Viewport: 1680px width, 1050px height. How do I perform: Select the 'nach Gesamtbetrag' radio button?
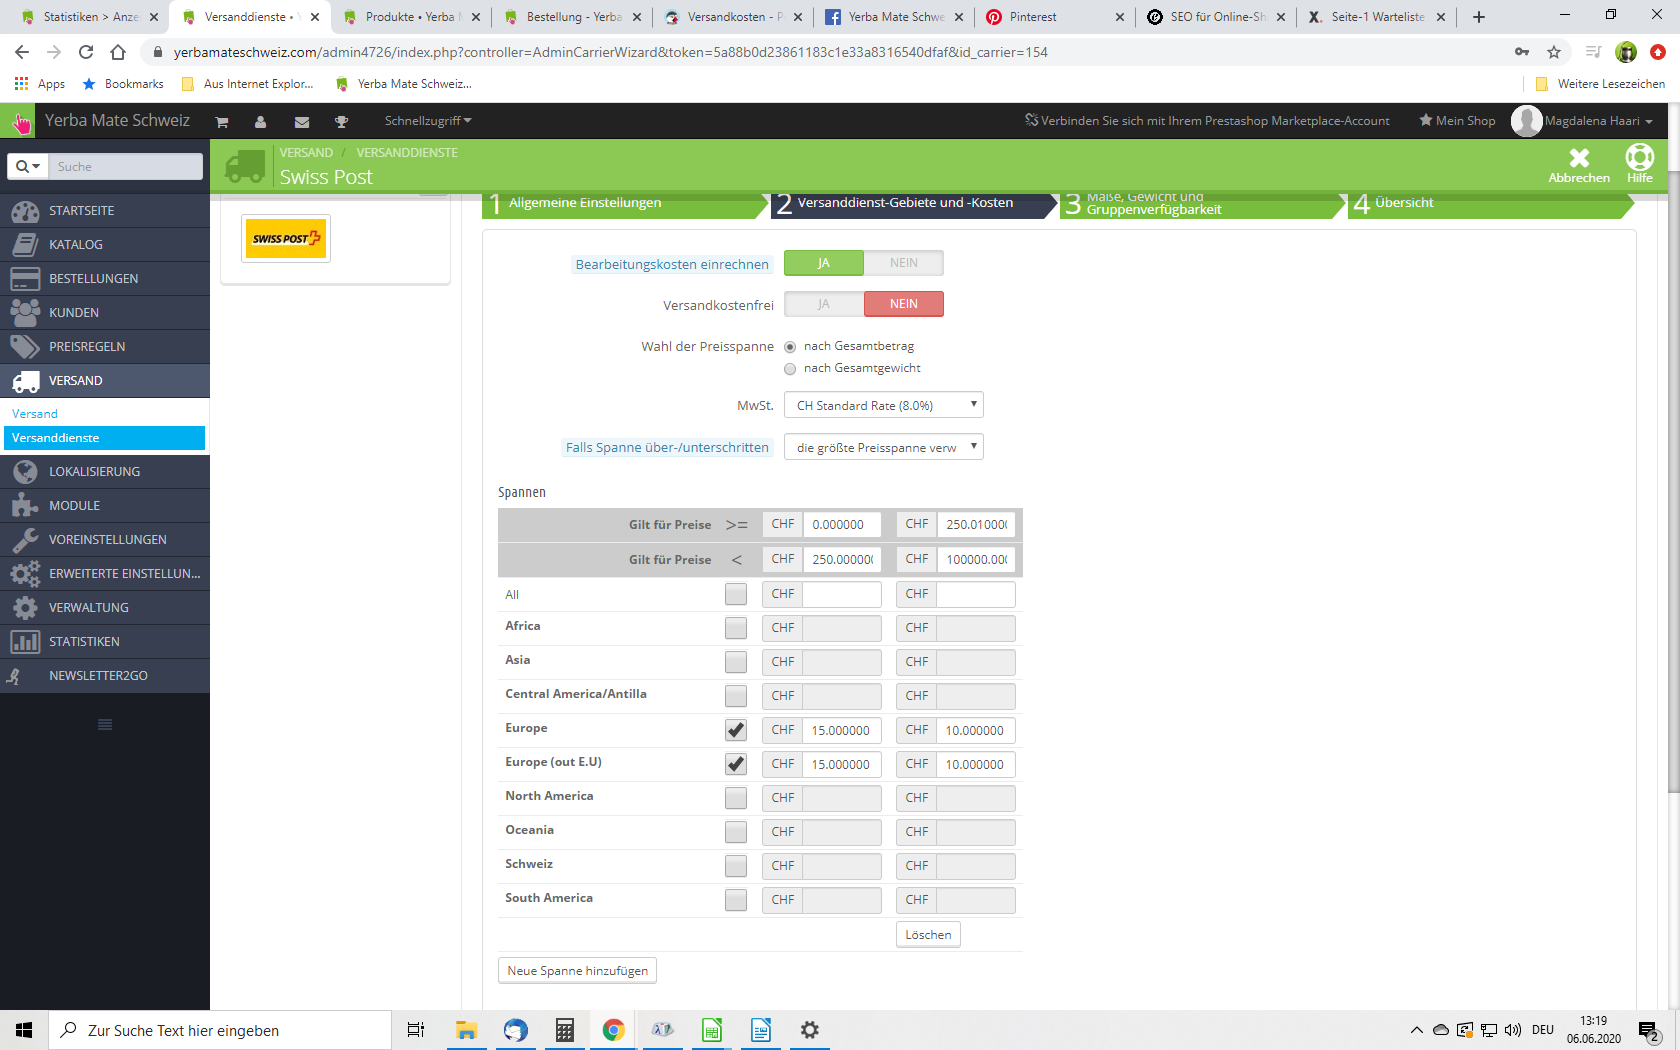click(790, 347)
